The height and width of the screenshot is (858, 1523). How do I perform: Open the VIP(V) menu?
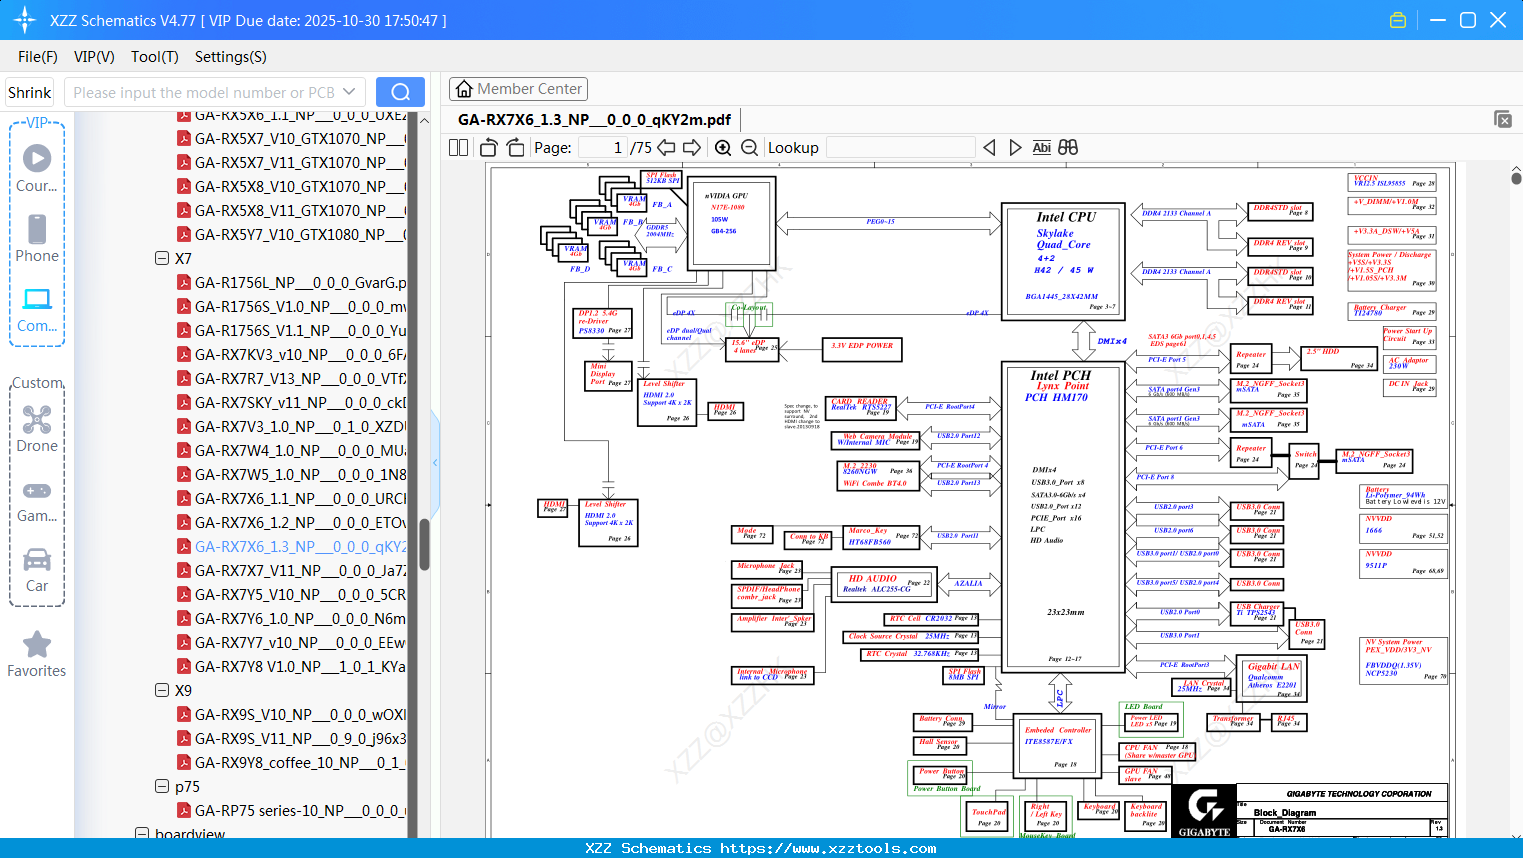pos(94,57)
